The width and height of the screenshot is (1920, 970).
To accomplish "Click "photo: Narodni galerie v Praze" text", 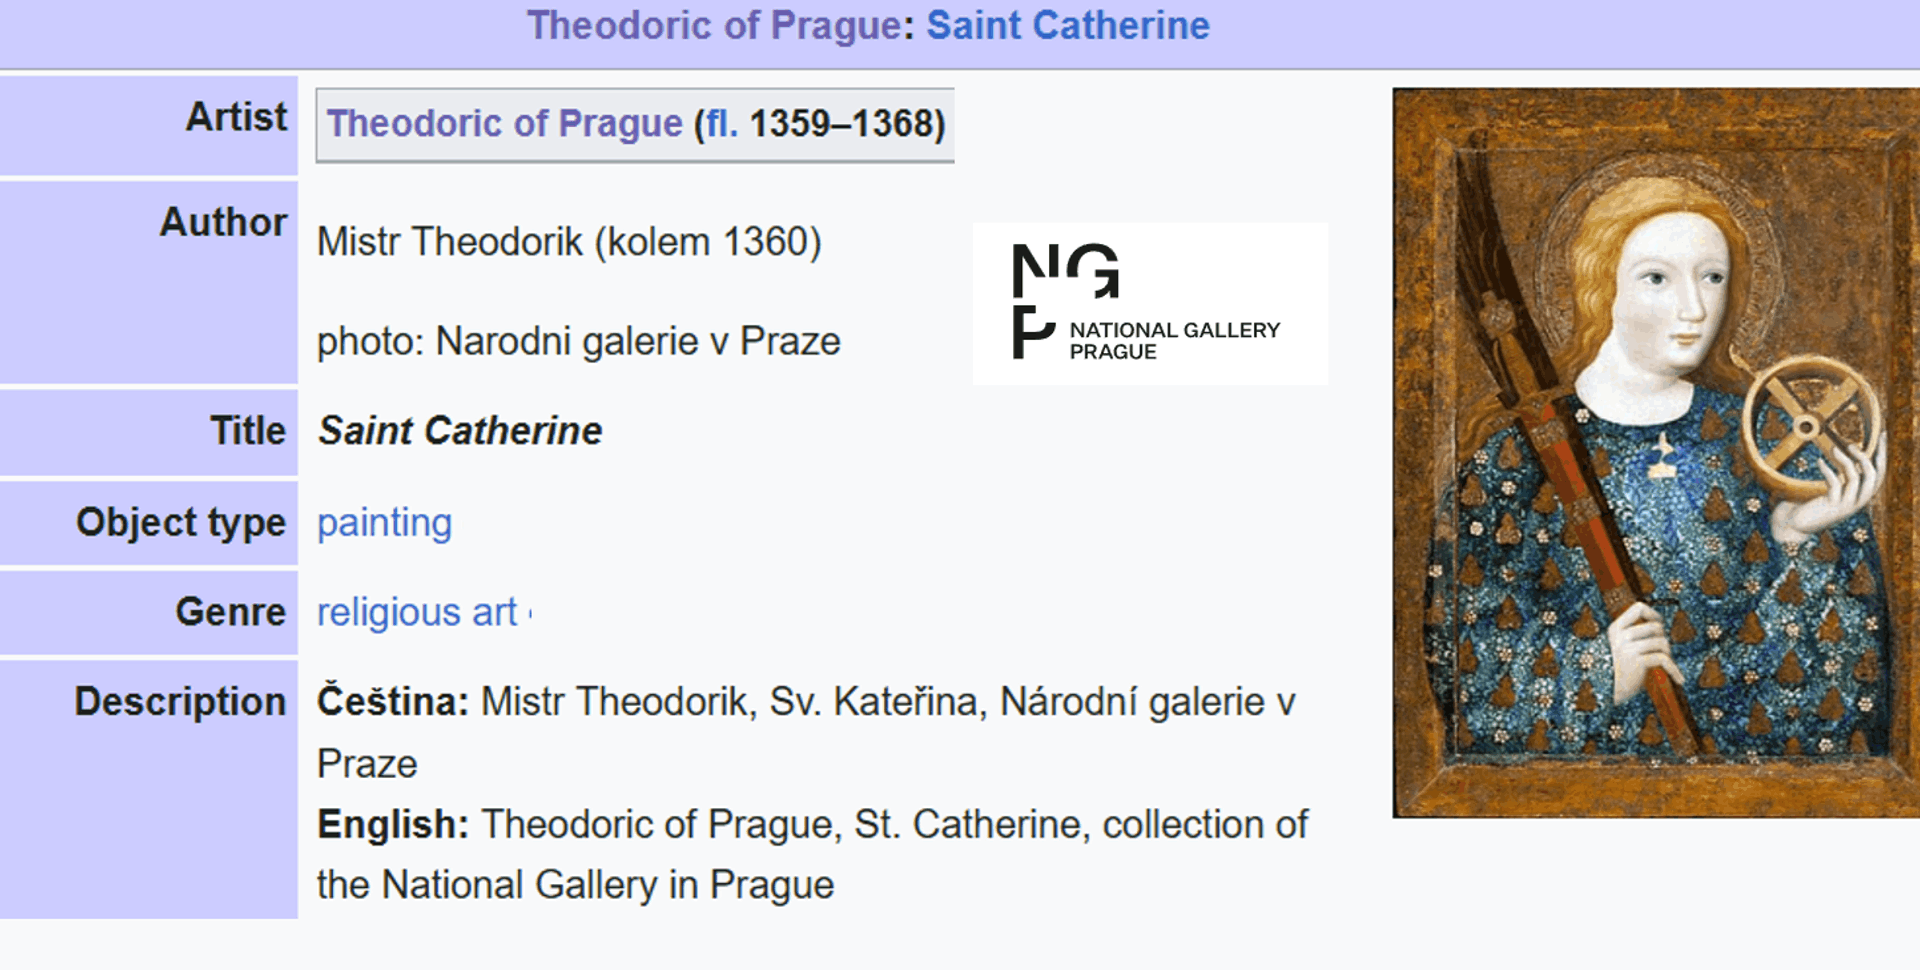I will (x=578, y=342).
